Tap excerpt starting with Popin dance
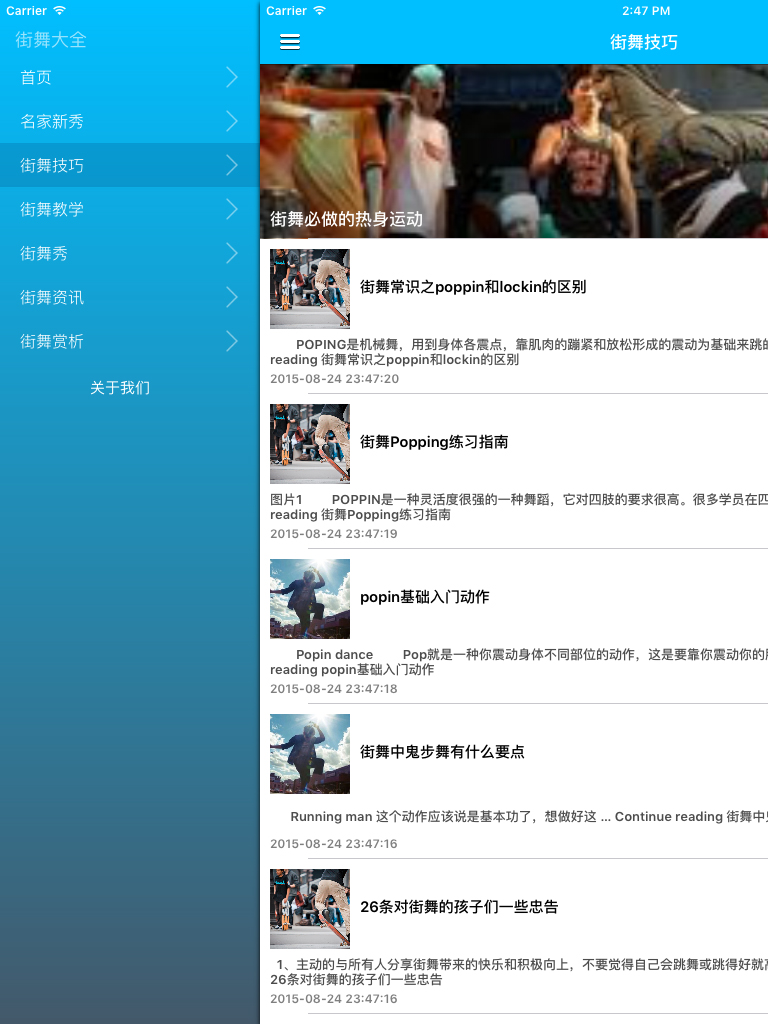 (x=519, y=662)
